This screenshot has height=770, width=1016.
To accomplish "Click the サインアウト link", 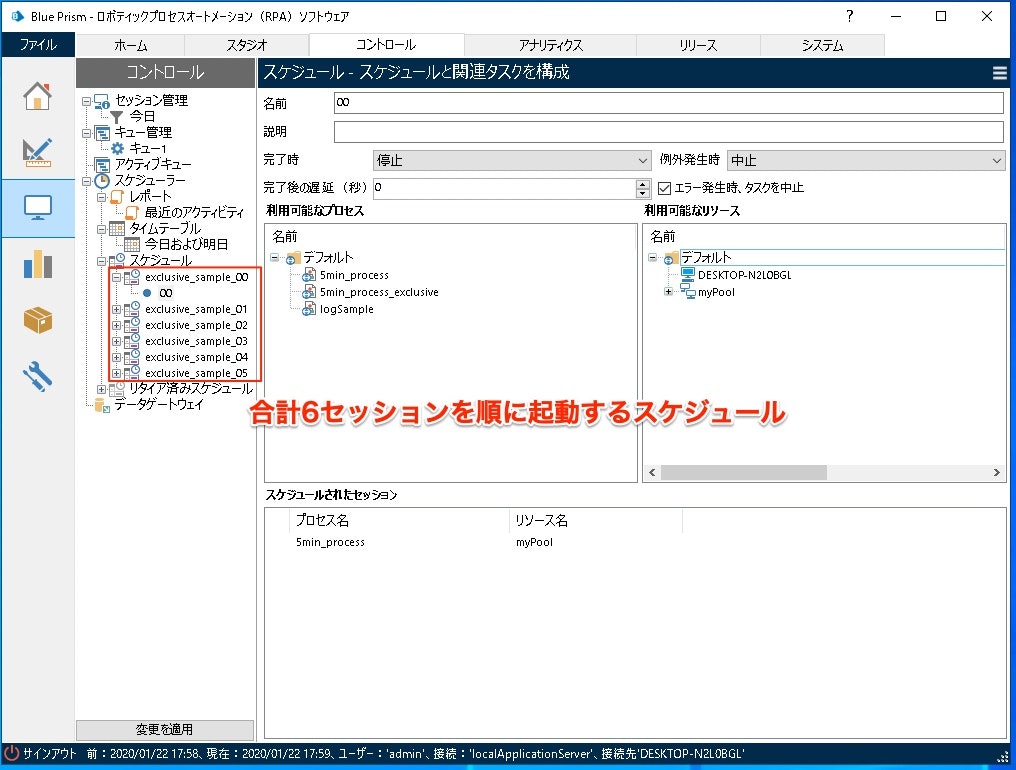I will 50,753.
